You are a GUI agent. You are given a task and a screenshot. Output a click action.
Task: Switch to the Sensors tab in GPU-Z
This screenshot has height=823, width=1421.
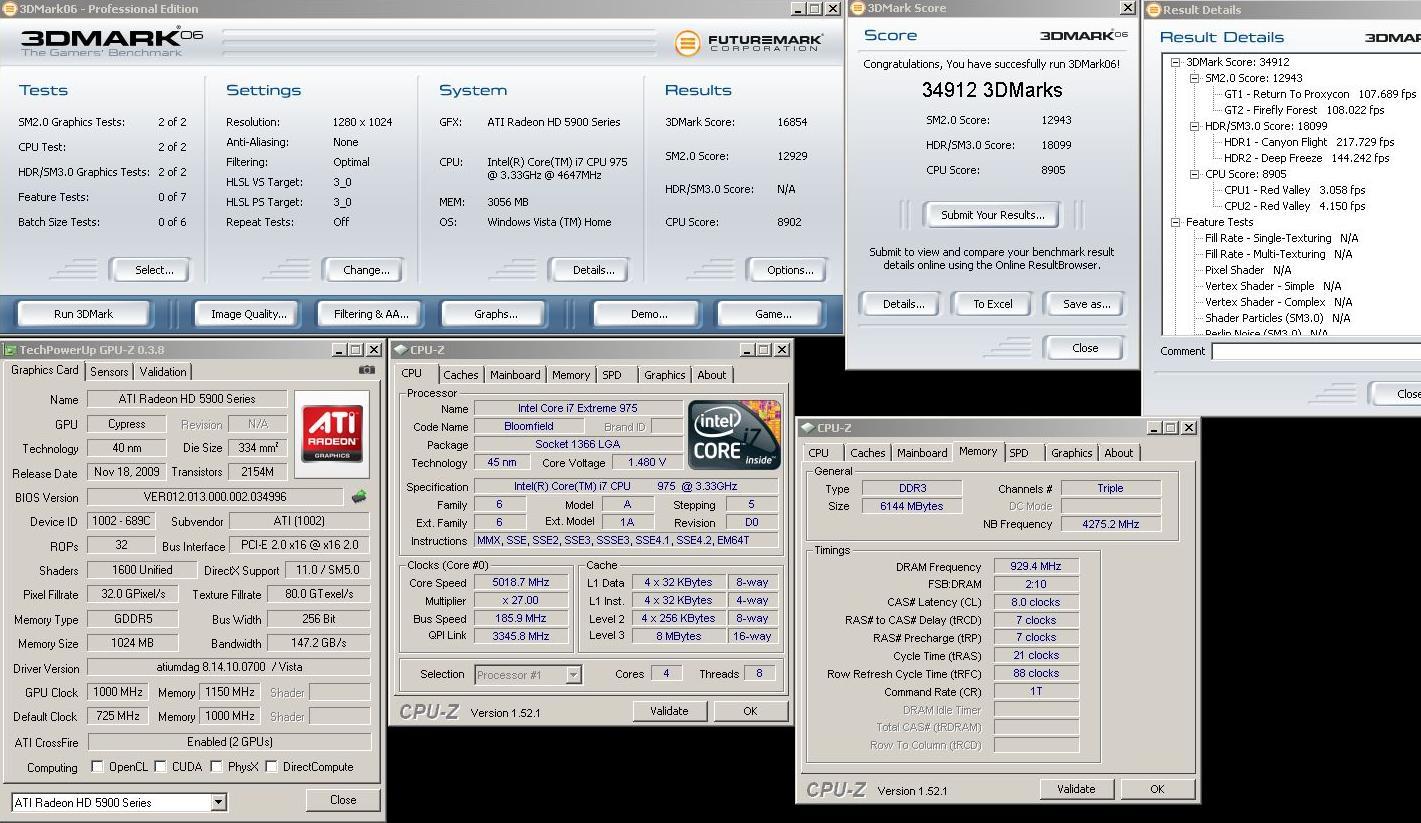(x=109, y=371)
